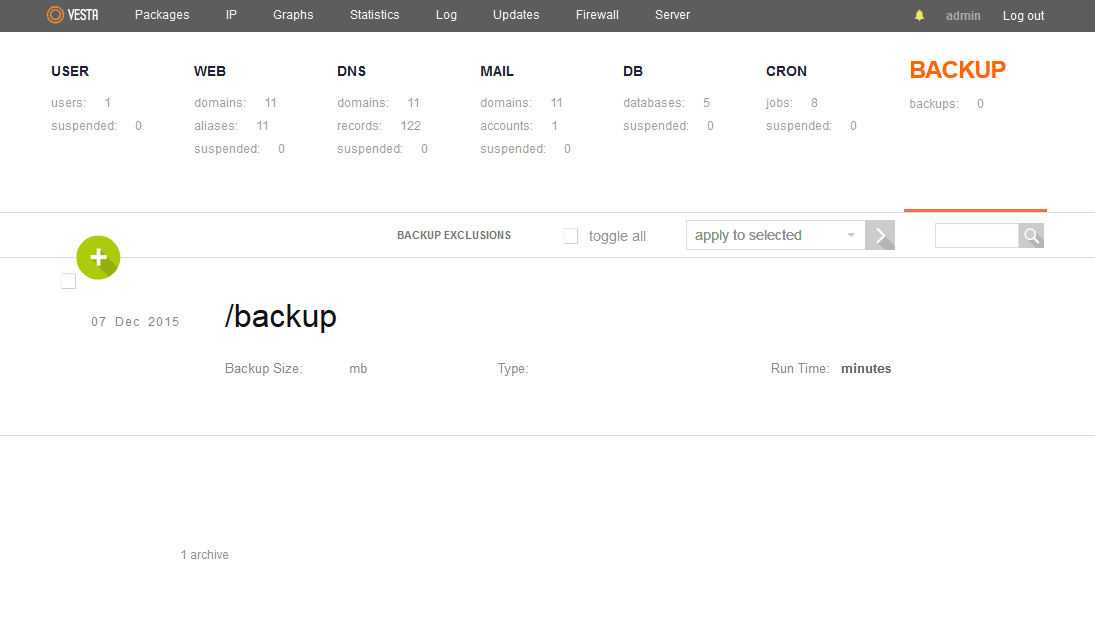Open BACKUP EXCLUSIONS settings
1095x632 pixels.
pyautogui.click(x=453, y=235)
